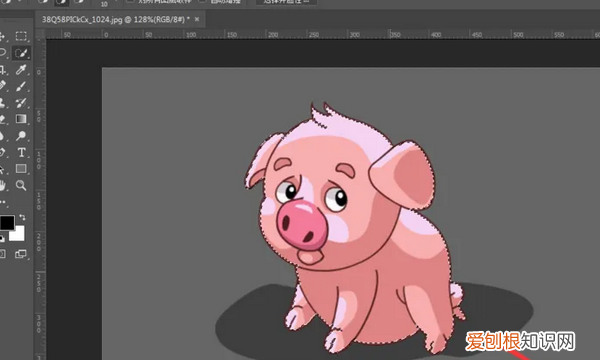Select the Eraser tool
The width and height of the screenshot is (600, 360).
[x=2, y=119]
